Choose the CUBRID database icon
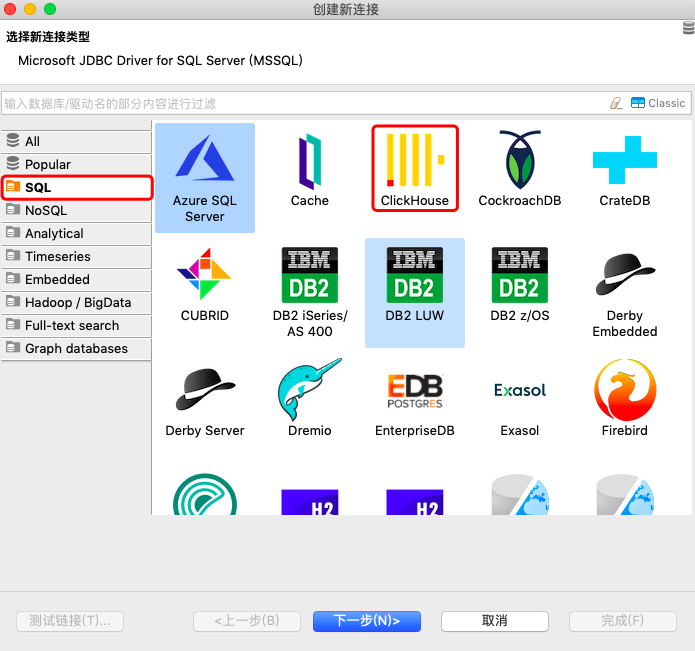The width and height of the screenshot is (695, 651). click(x=205, y=285)
